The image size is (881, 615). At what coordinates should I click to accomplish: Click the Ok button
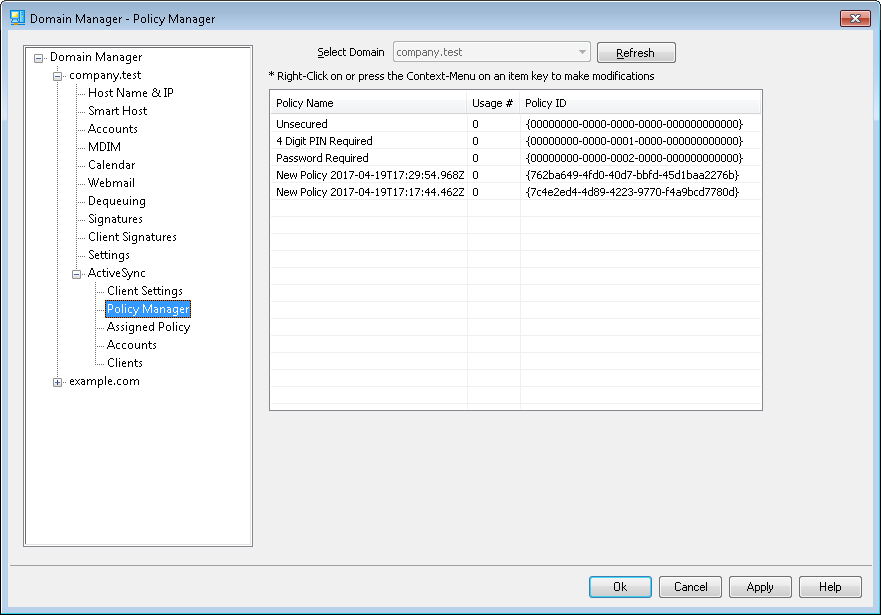click(x=620, y=587)
